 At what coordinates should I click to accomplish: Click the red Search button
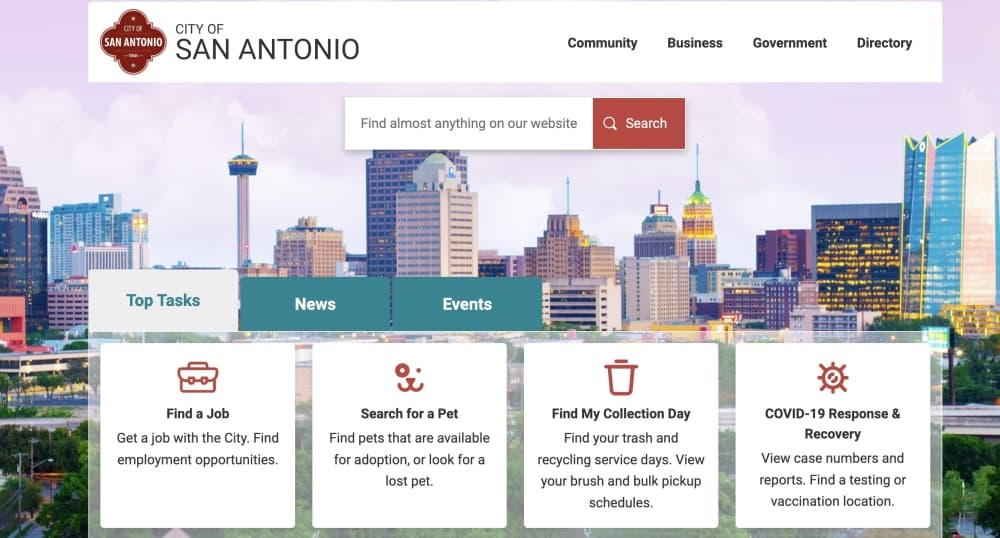639,123
